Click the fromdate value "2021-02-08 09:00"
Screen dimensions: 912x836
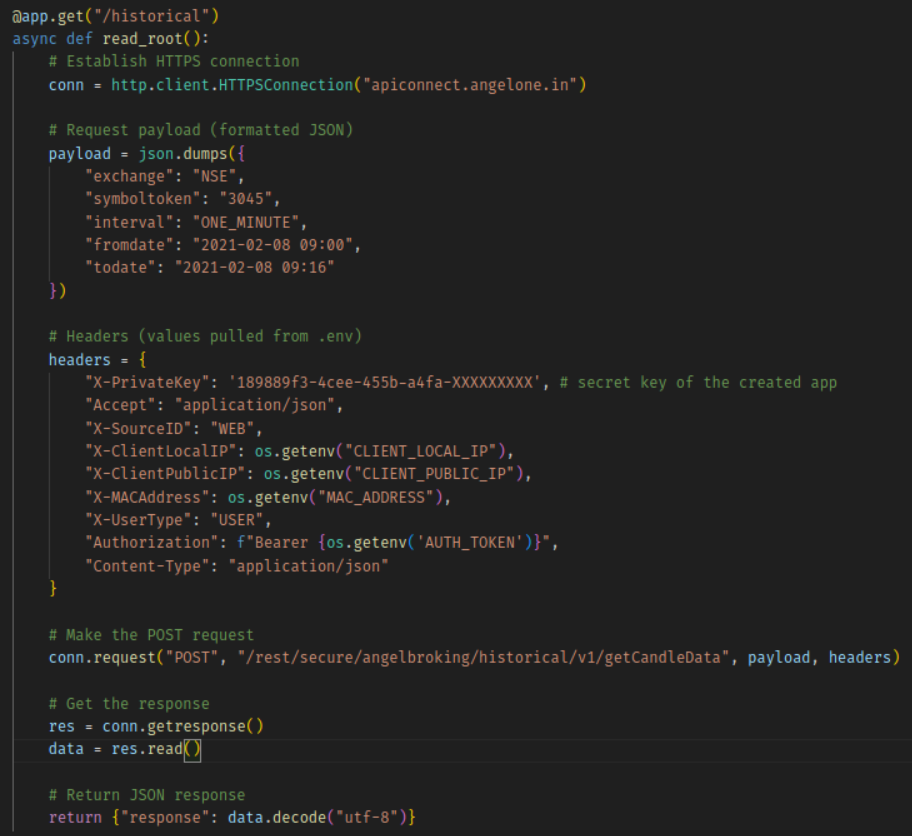(272, 245)
